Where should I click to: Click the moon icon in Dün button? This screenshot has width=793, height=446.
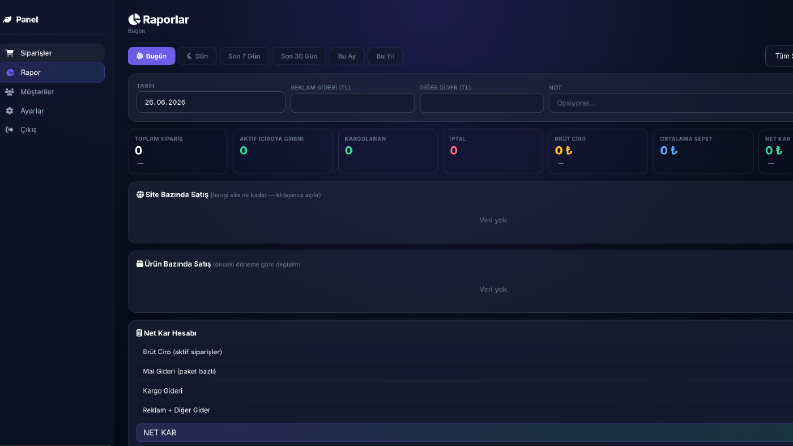point(189,56)
